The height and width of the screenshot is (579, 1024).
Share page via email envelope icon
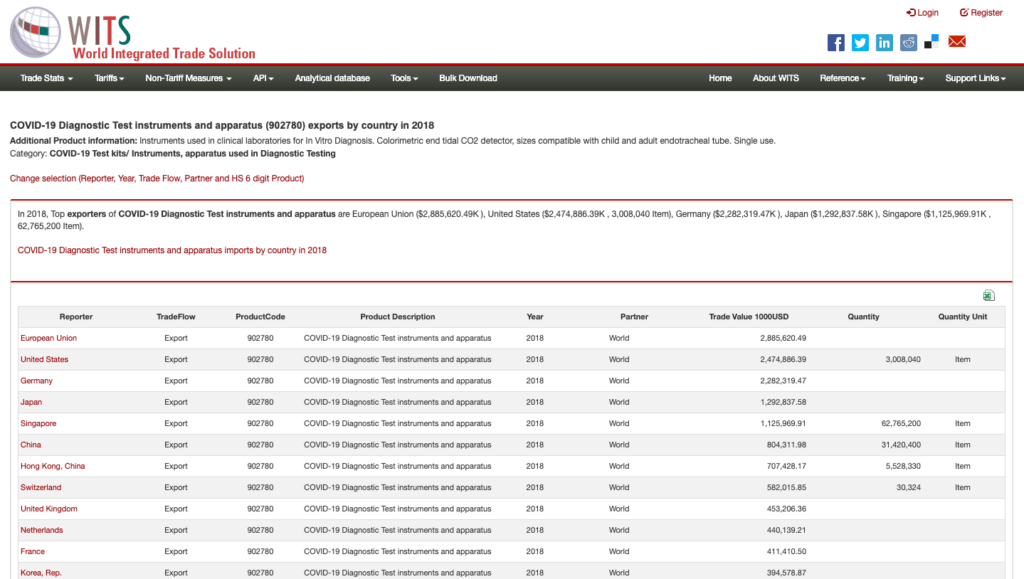957,42
